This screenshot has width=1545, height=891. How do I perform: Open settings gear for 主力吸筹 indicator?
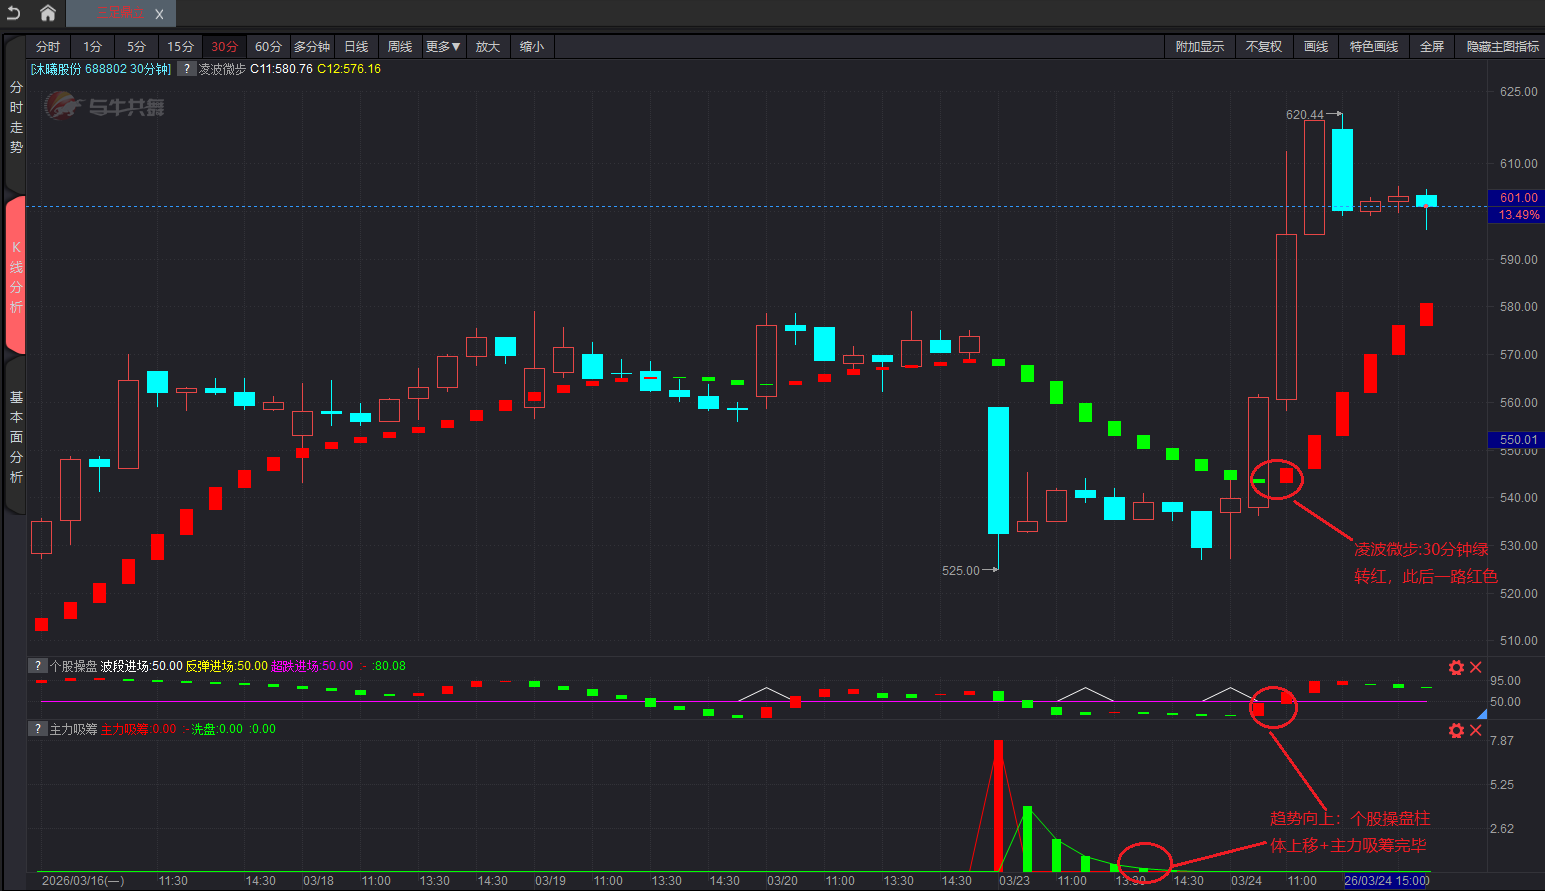(x=1456, y=730)
